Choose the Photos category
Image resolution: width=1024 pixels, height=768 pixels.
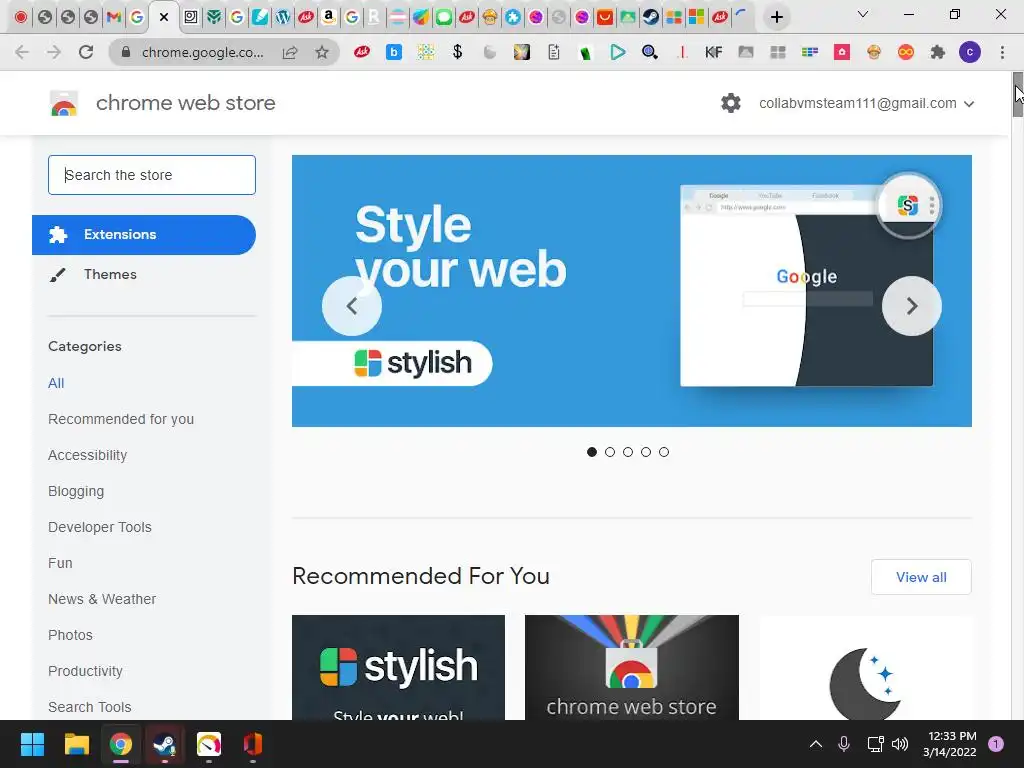tap(70, 635)
